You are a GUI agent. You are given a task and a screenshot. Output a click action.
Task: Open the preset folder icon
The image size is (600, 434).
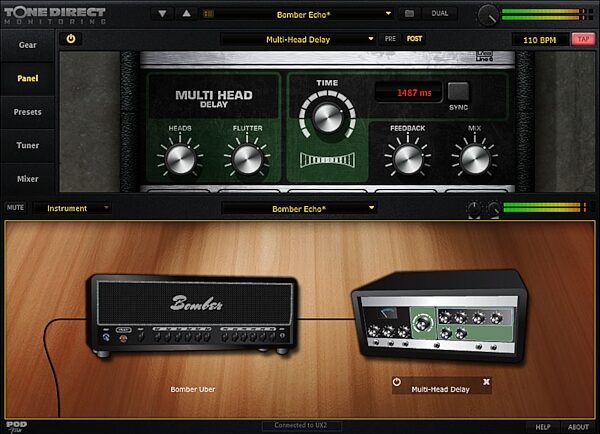409,14
